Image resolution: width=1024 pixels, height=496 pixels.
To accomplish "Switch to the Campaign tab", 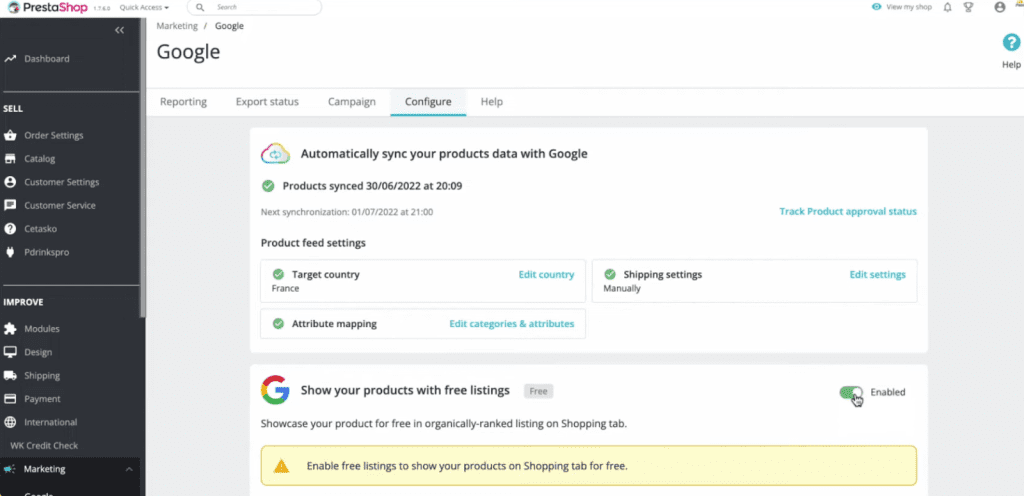I will [352, 102].
